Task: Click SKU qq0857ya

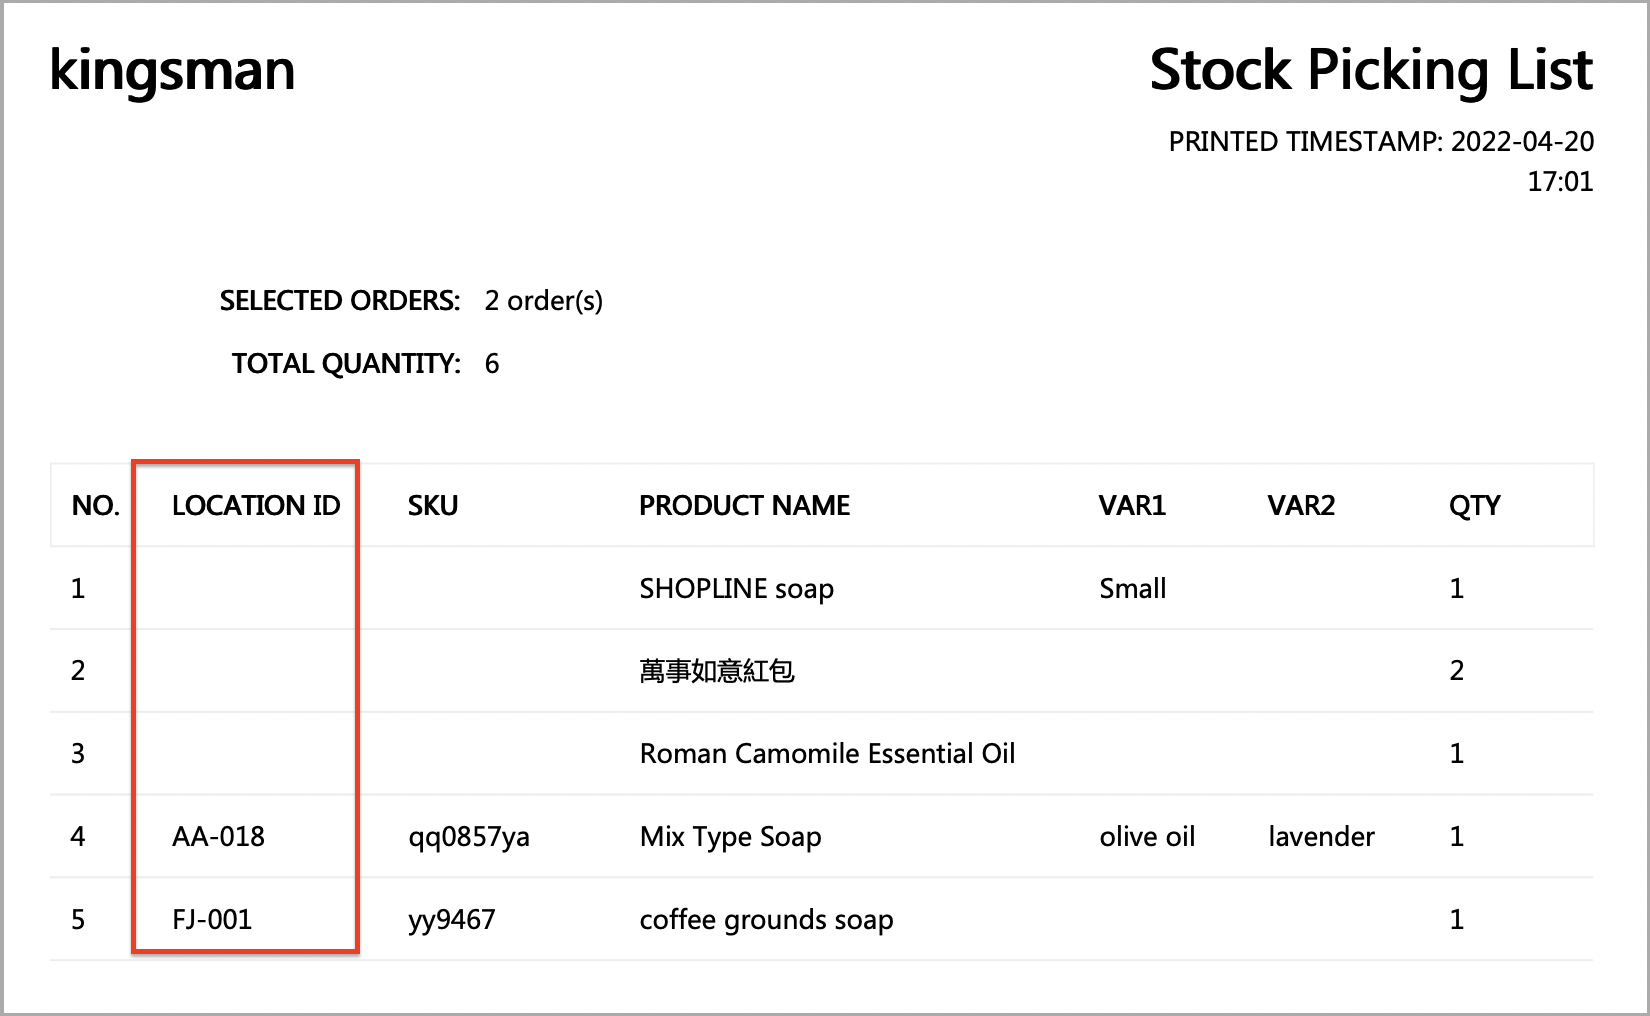Action: [468, 837]
